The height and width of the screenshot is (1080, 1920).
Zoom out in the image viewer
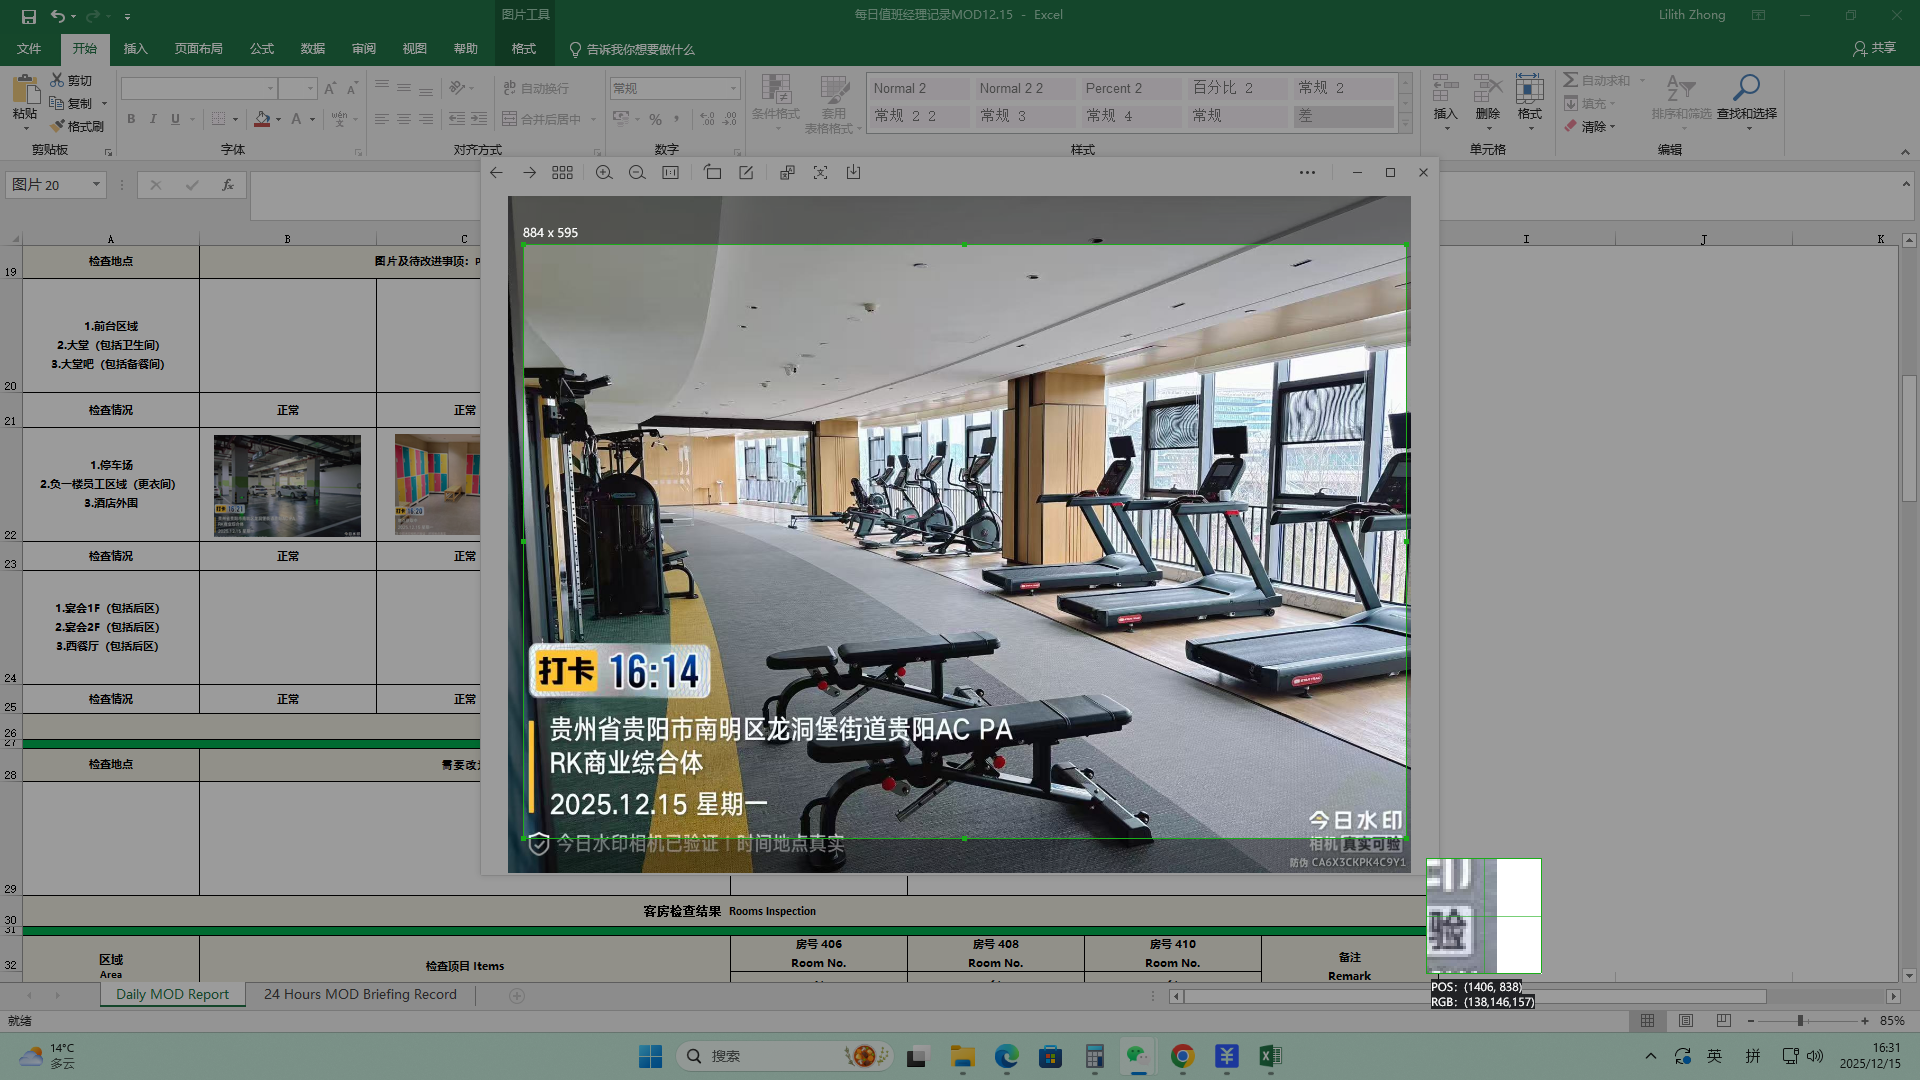point(637,173)
